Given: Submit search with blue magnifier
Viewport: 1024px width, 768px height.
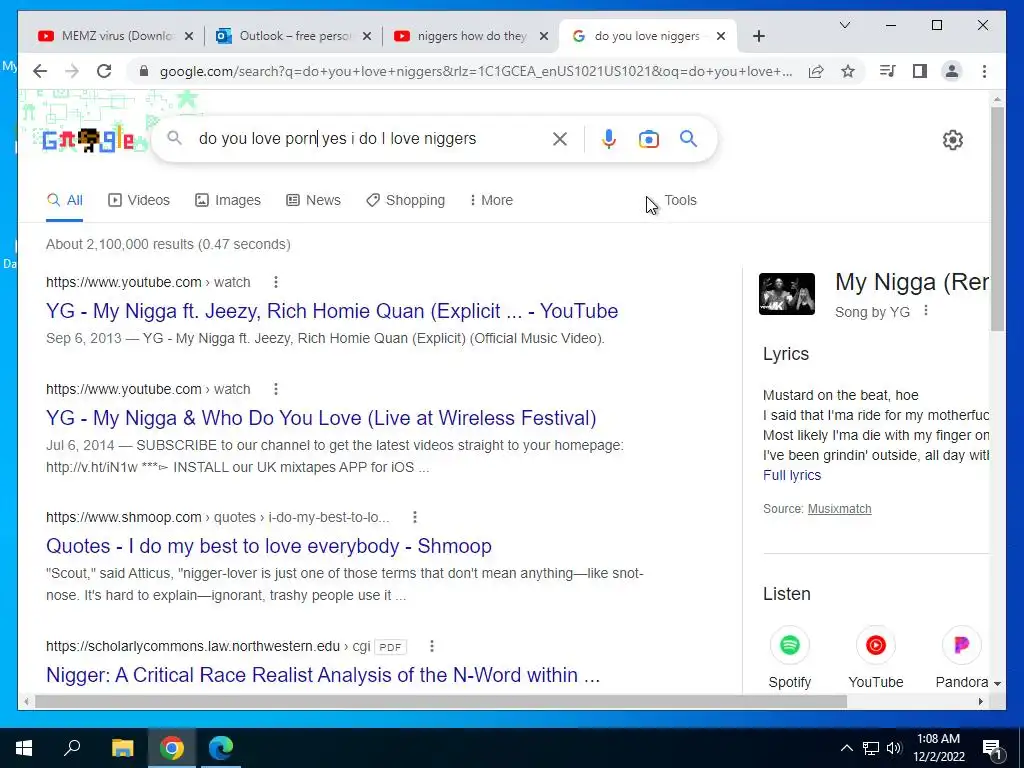Looking at the screenshot, I should 688,138.
